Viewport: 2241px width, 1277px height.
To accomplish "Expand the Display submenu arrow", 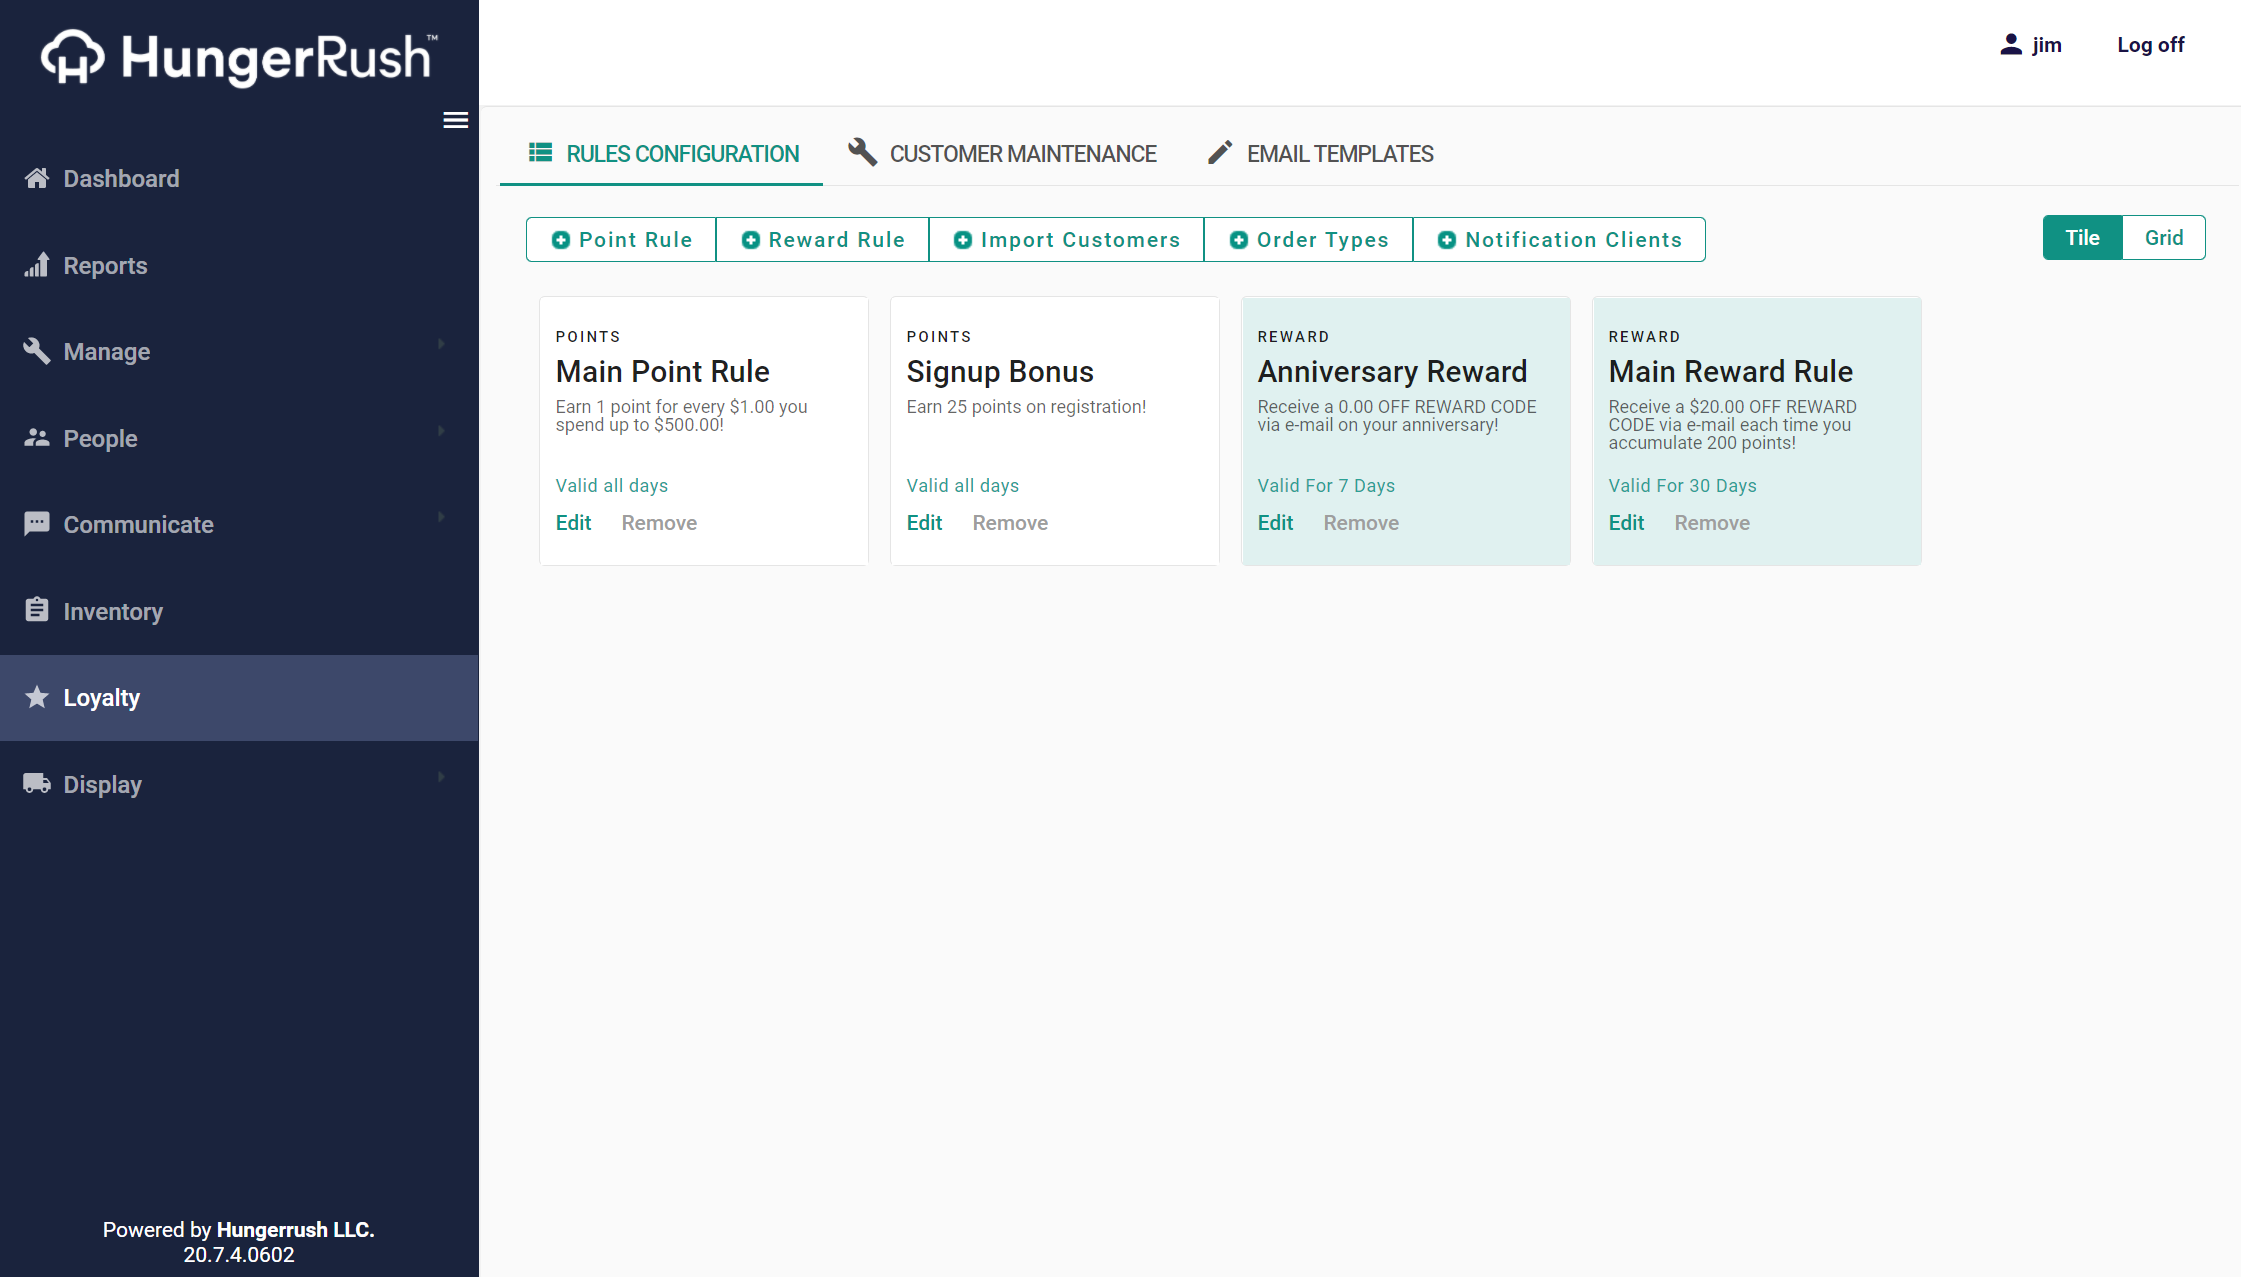I will [x=441, y=777].
